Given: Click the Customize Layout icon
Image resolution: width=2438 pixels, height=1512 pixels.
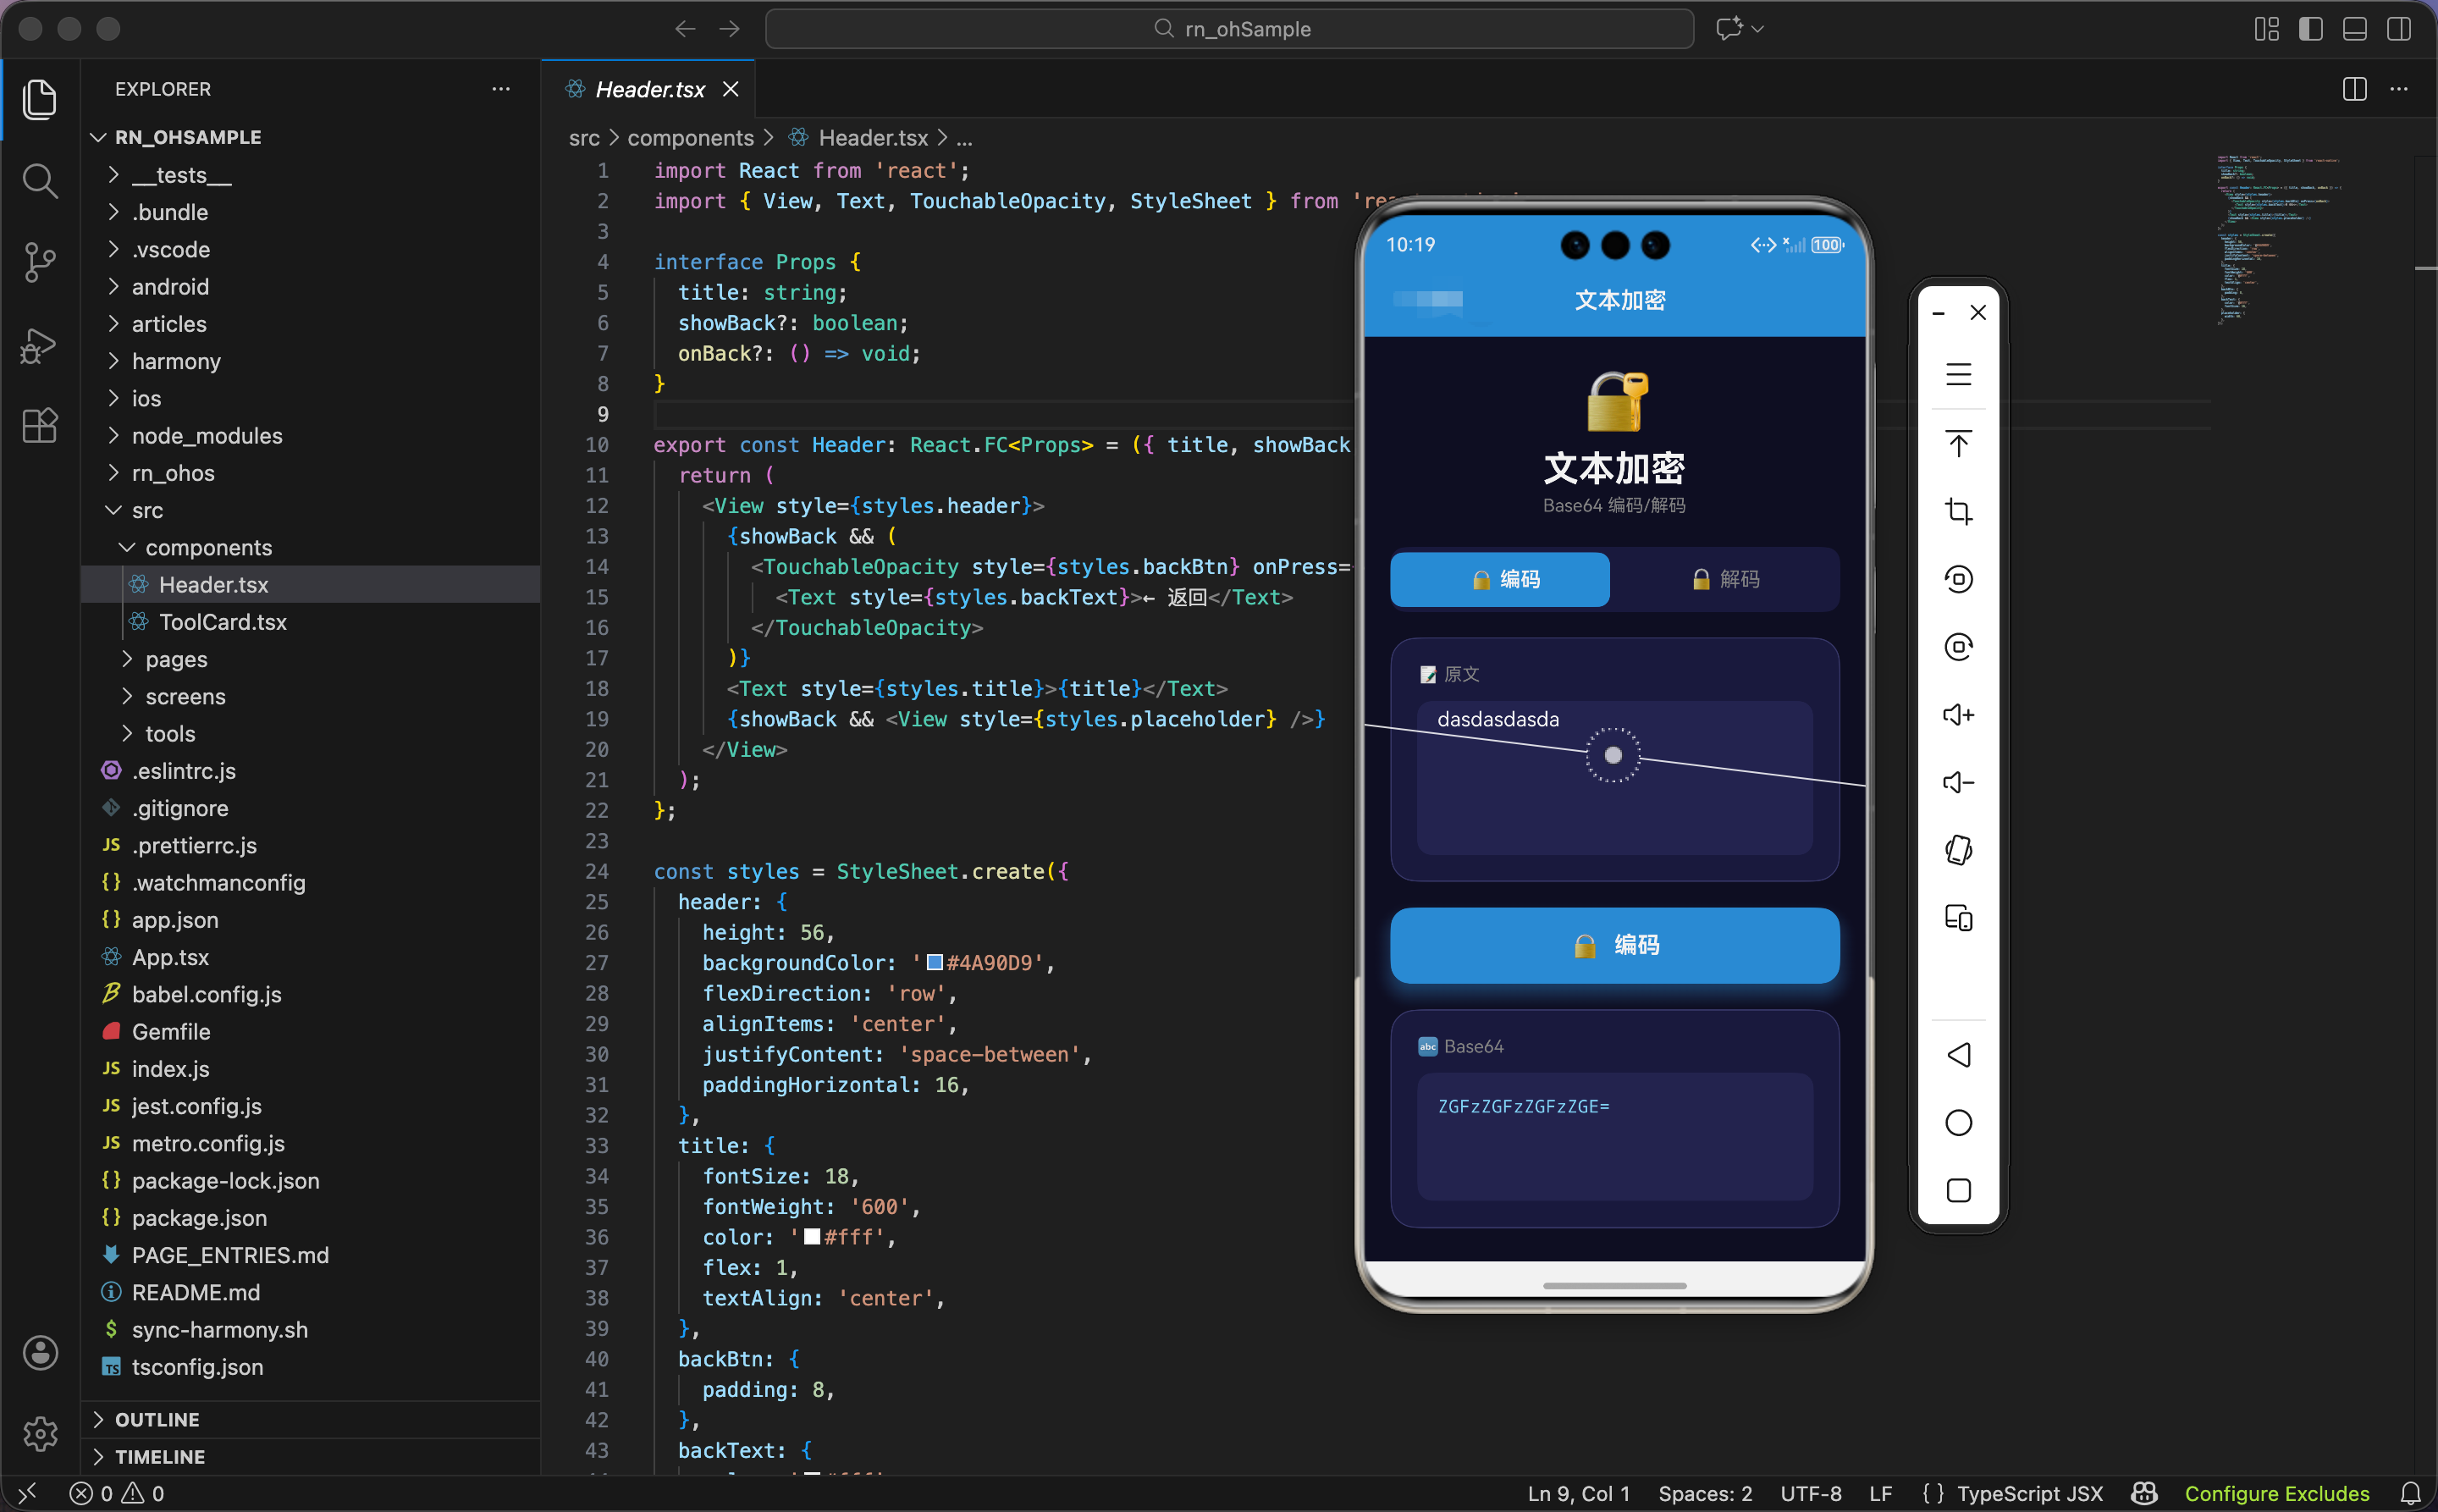Looking at the screenshot, I should (2267, 29).
